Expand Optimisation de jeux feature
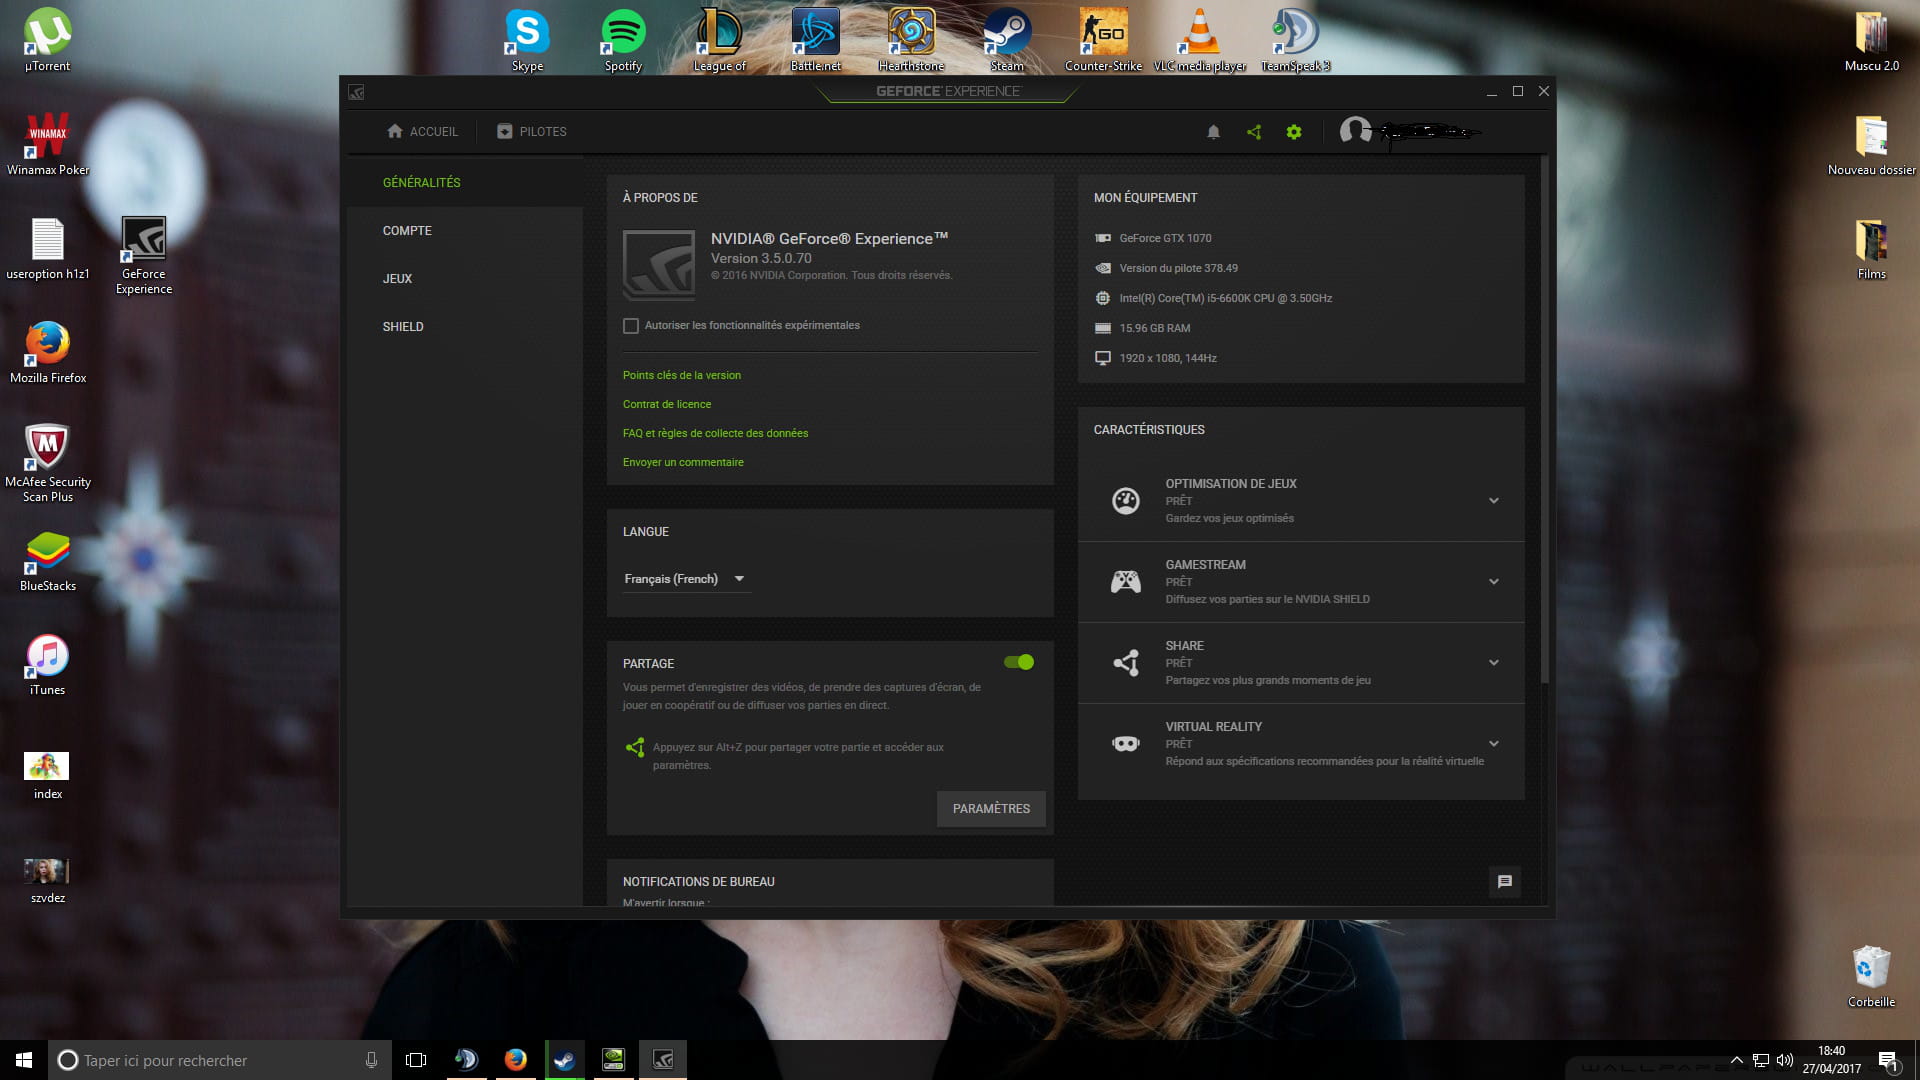 (x=1493, y=501)
